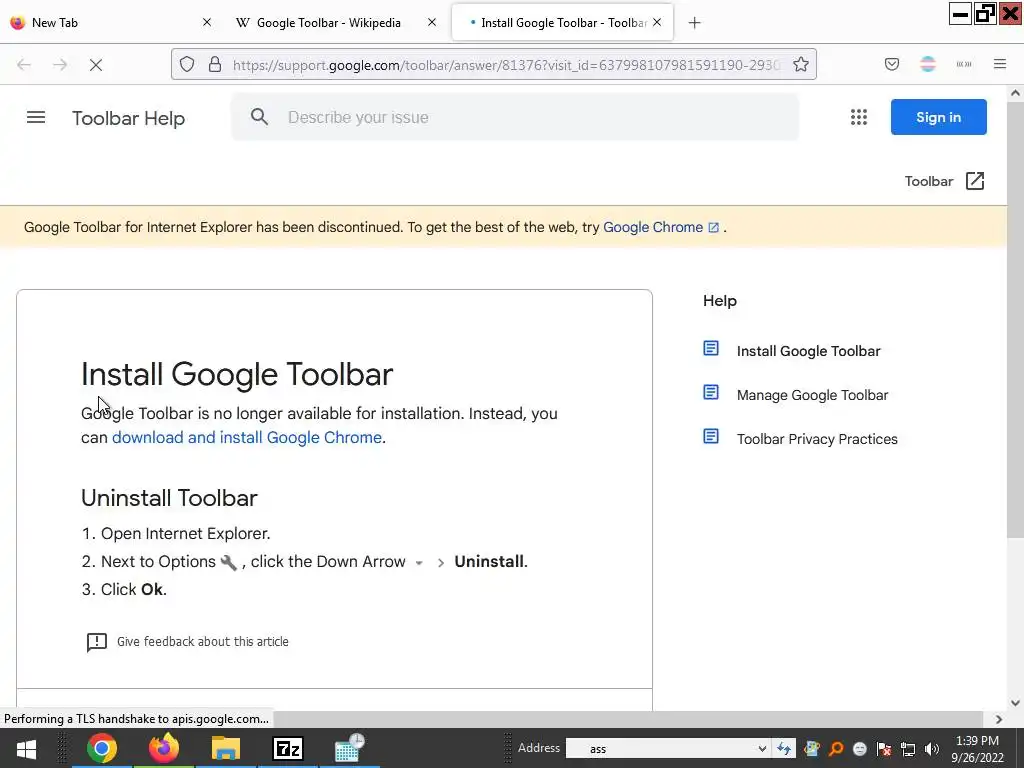Open Give feedback about this article
1024x768 pixels.
tap(202, 642)
